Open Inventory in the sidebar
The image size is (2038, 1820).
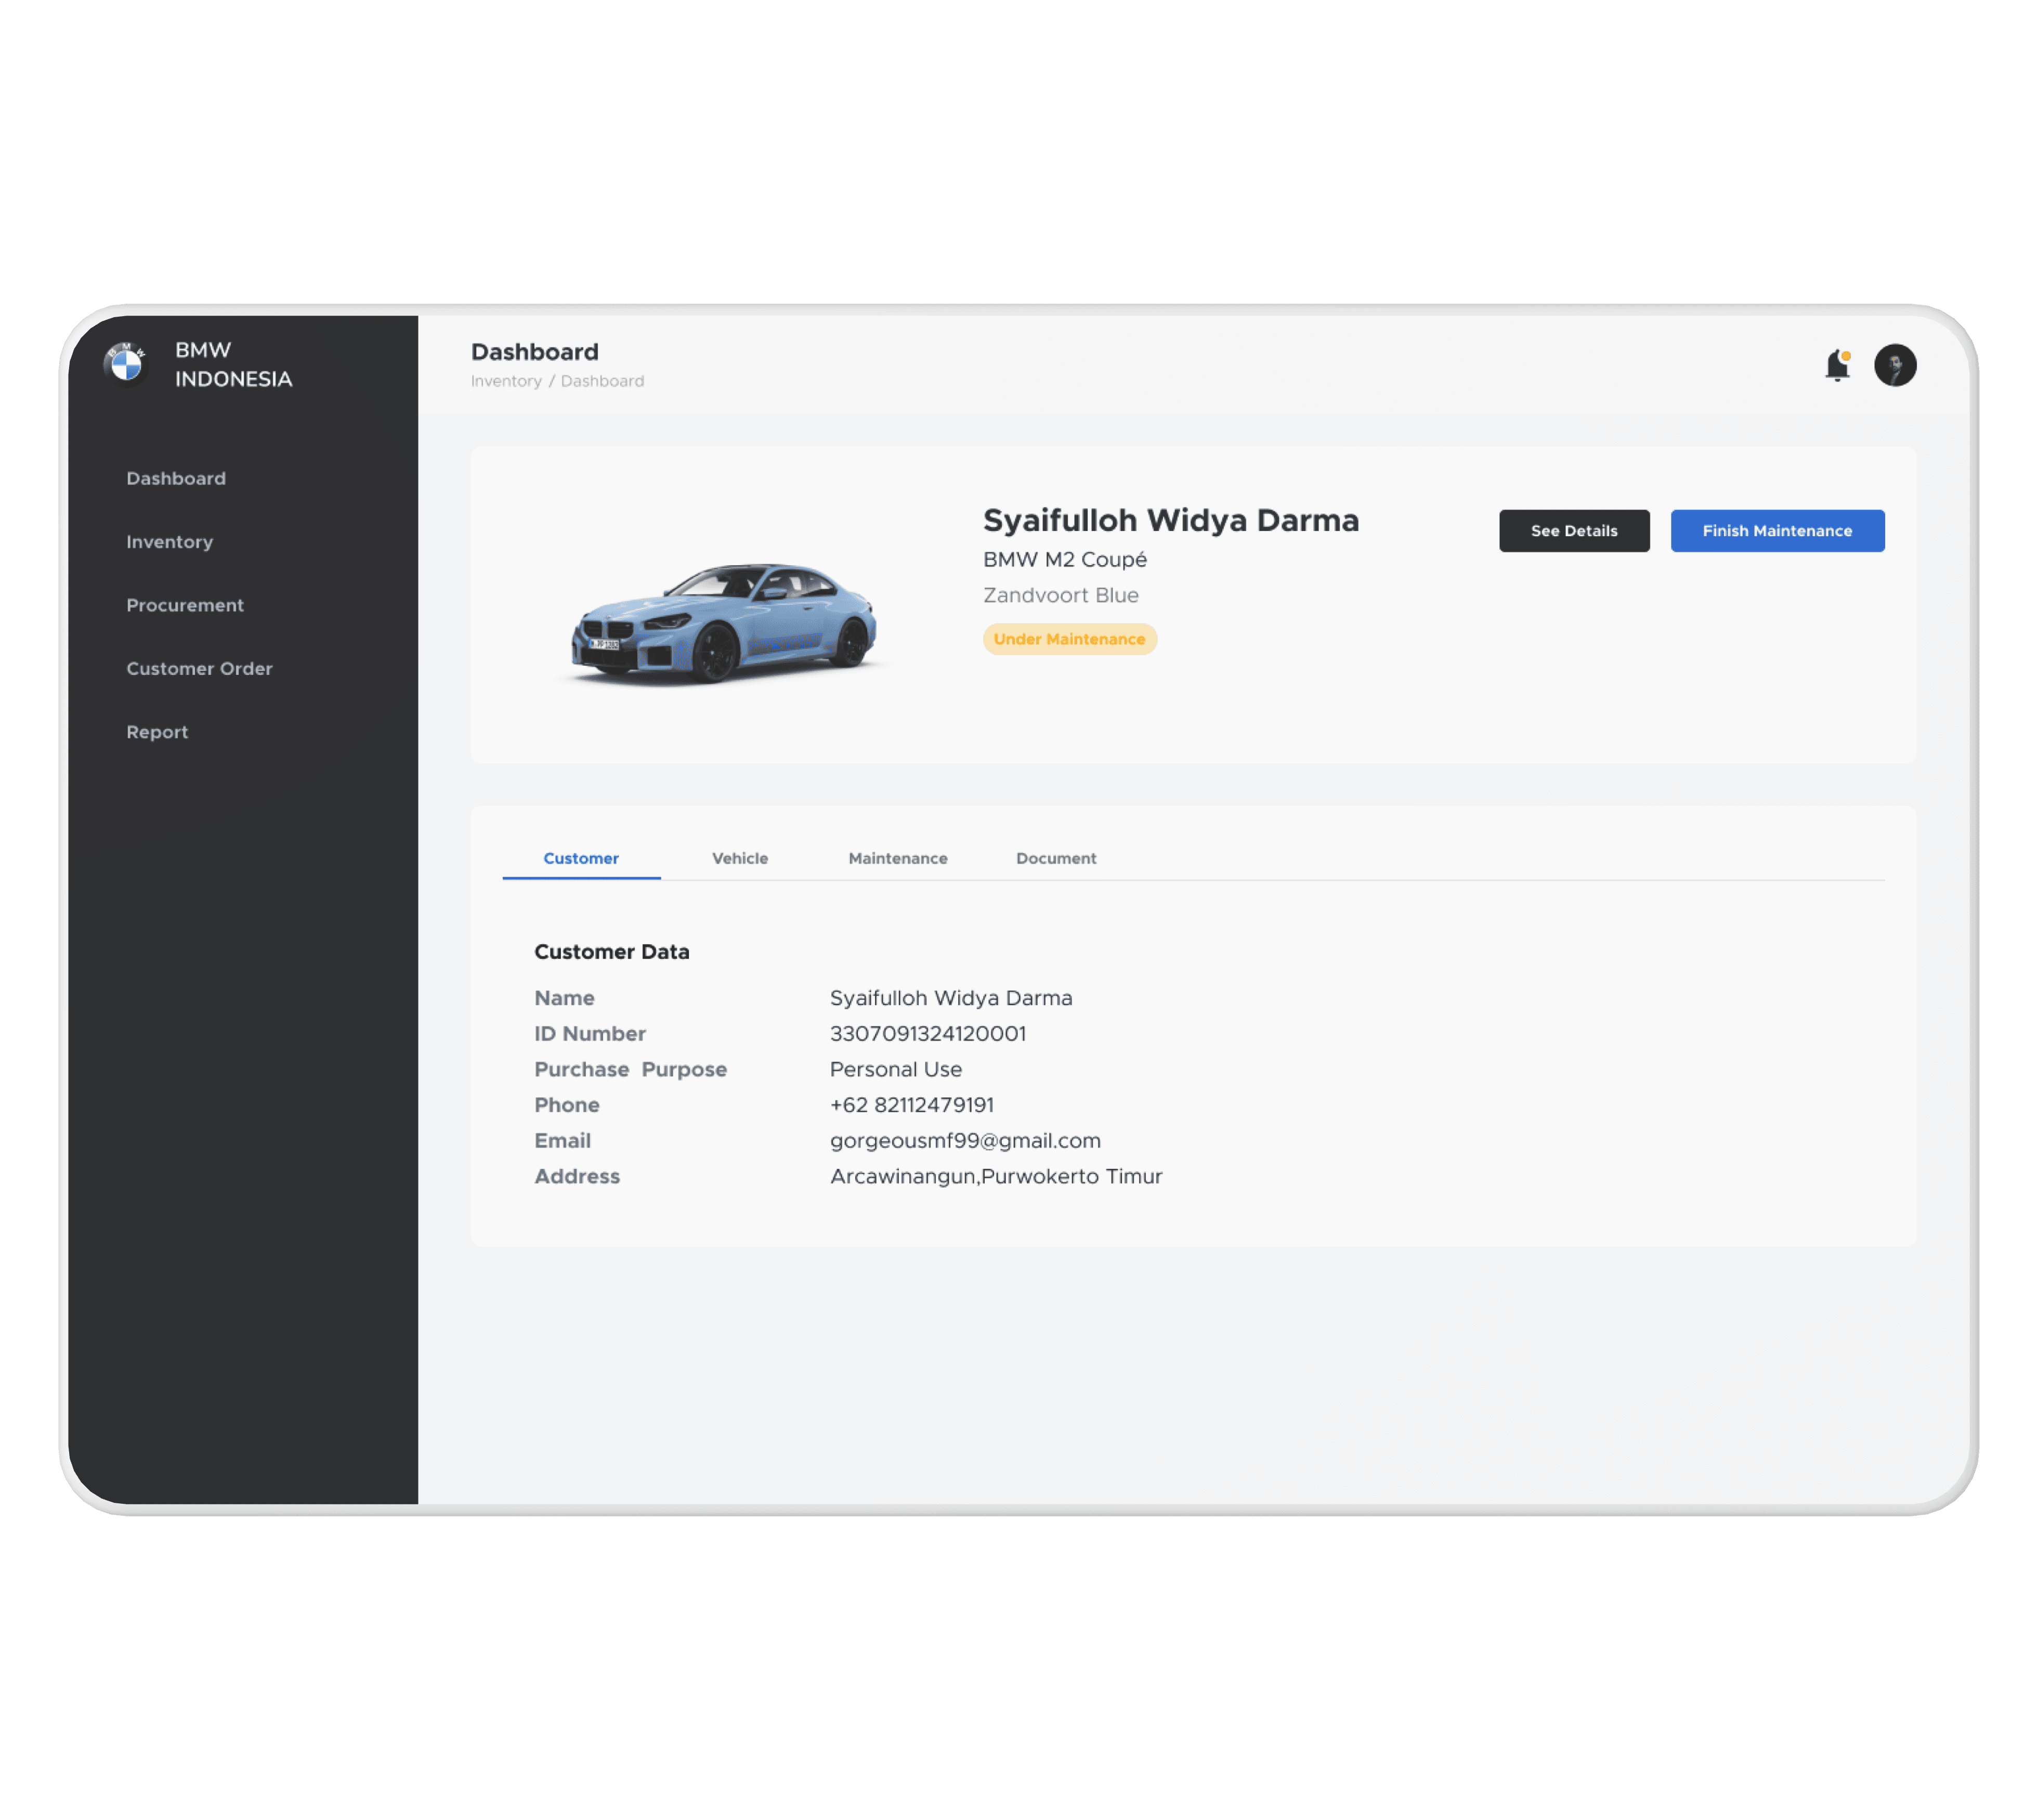(x=170, y=542)
